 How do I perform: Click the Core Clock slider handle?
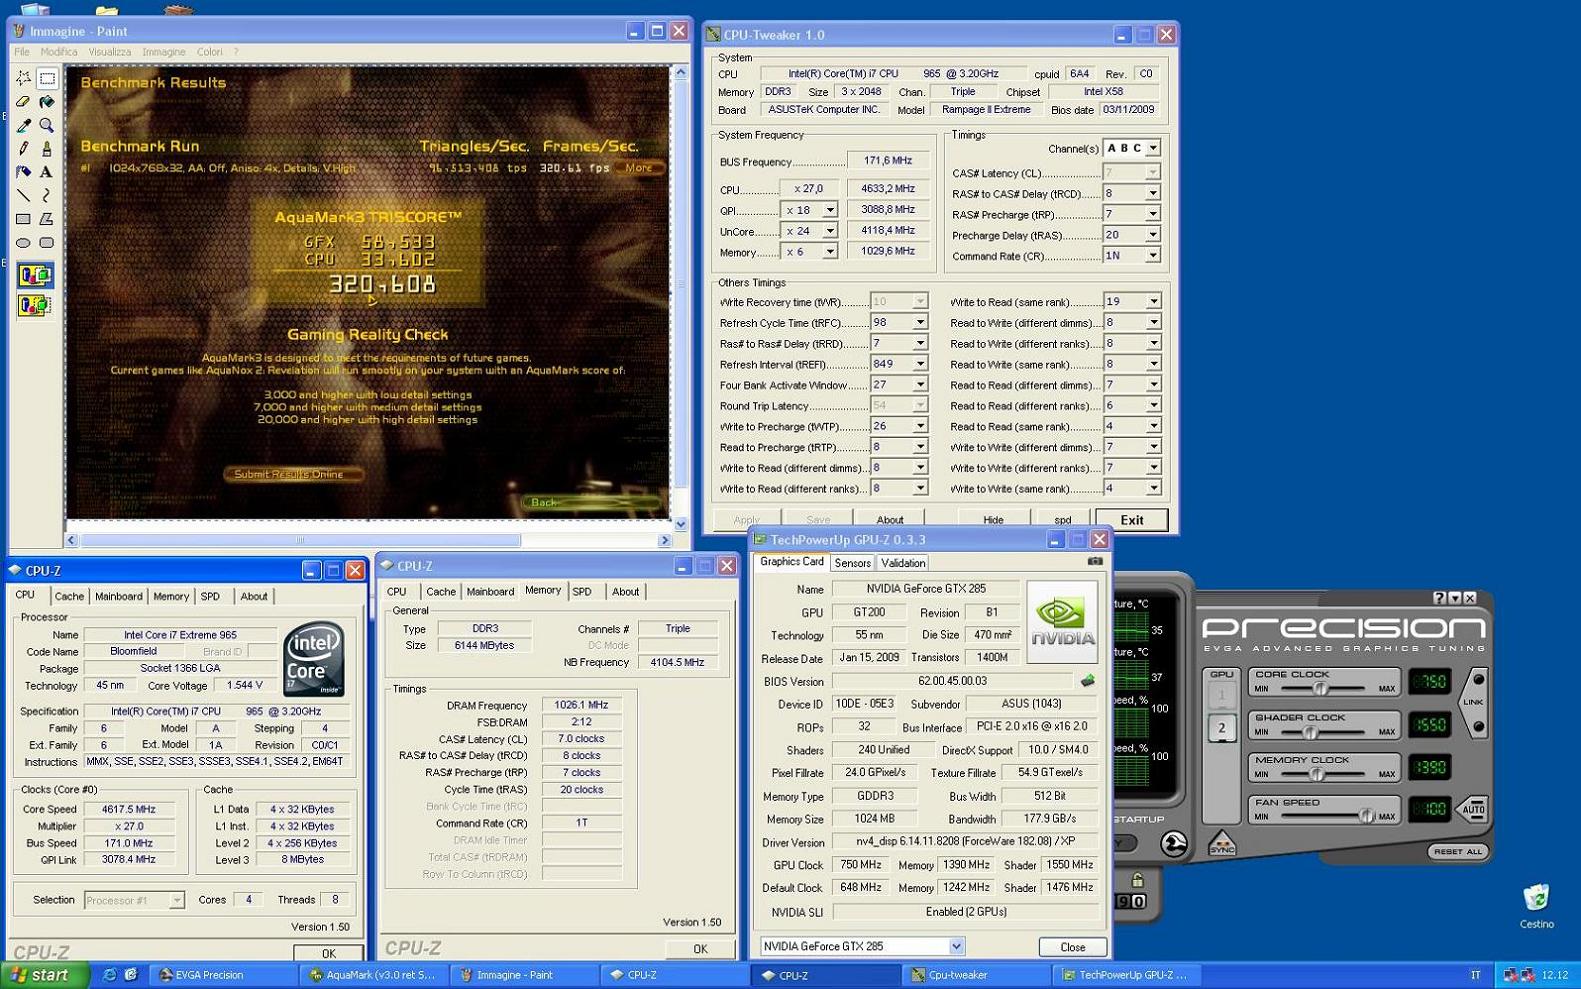[1320, 689]
